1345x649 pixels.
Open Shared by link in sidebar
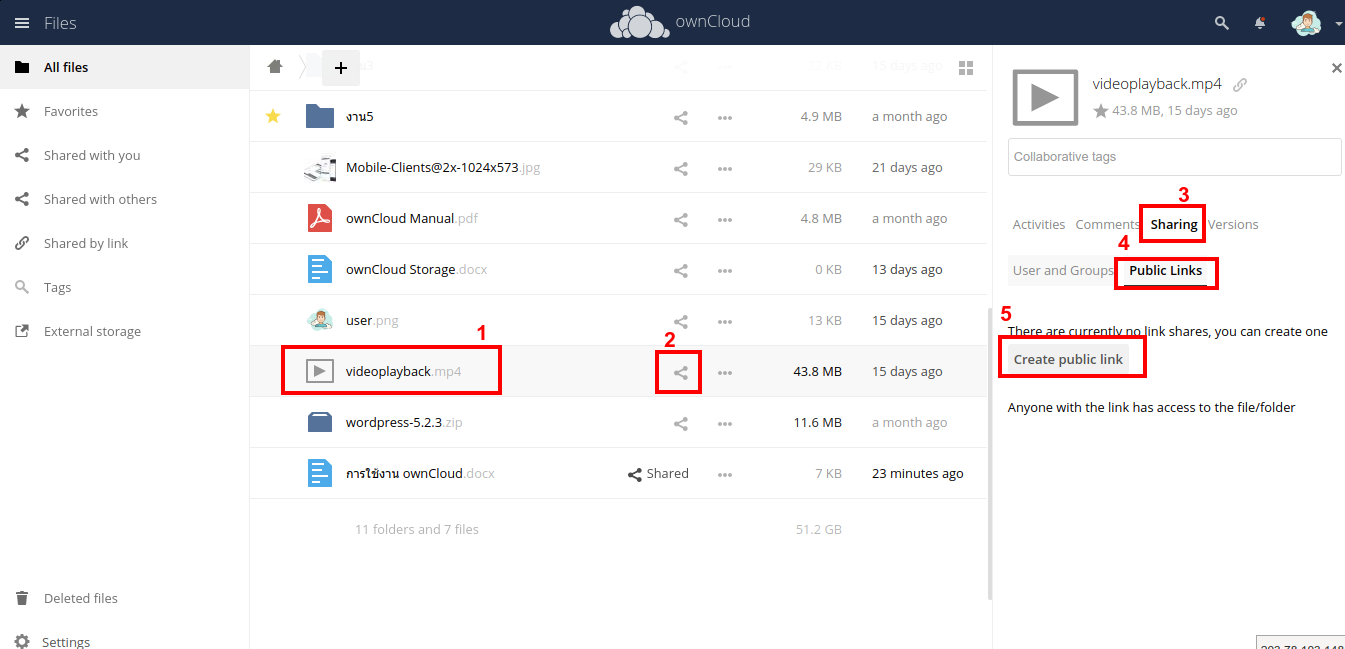(x=86, y=244)
